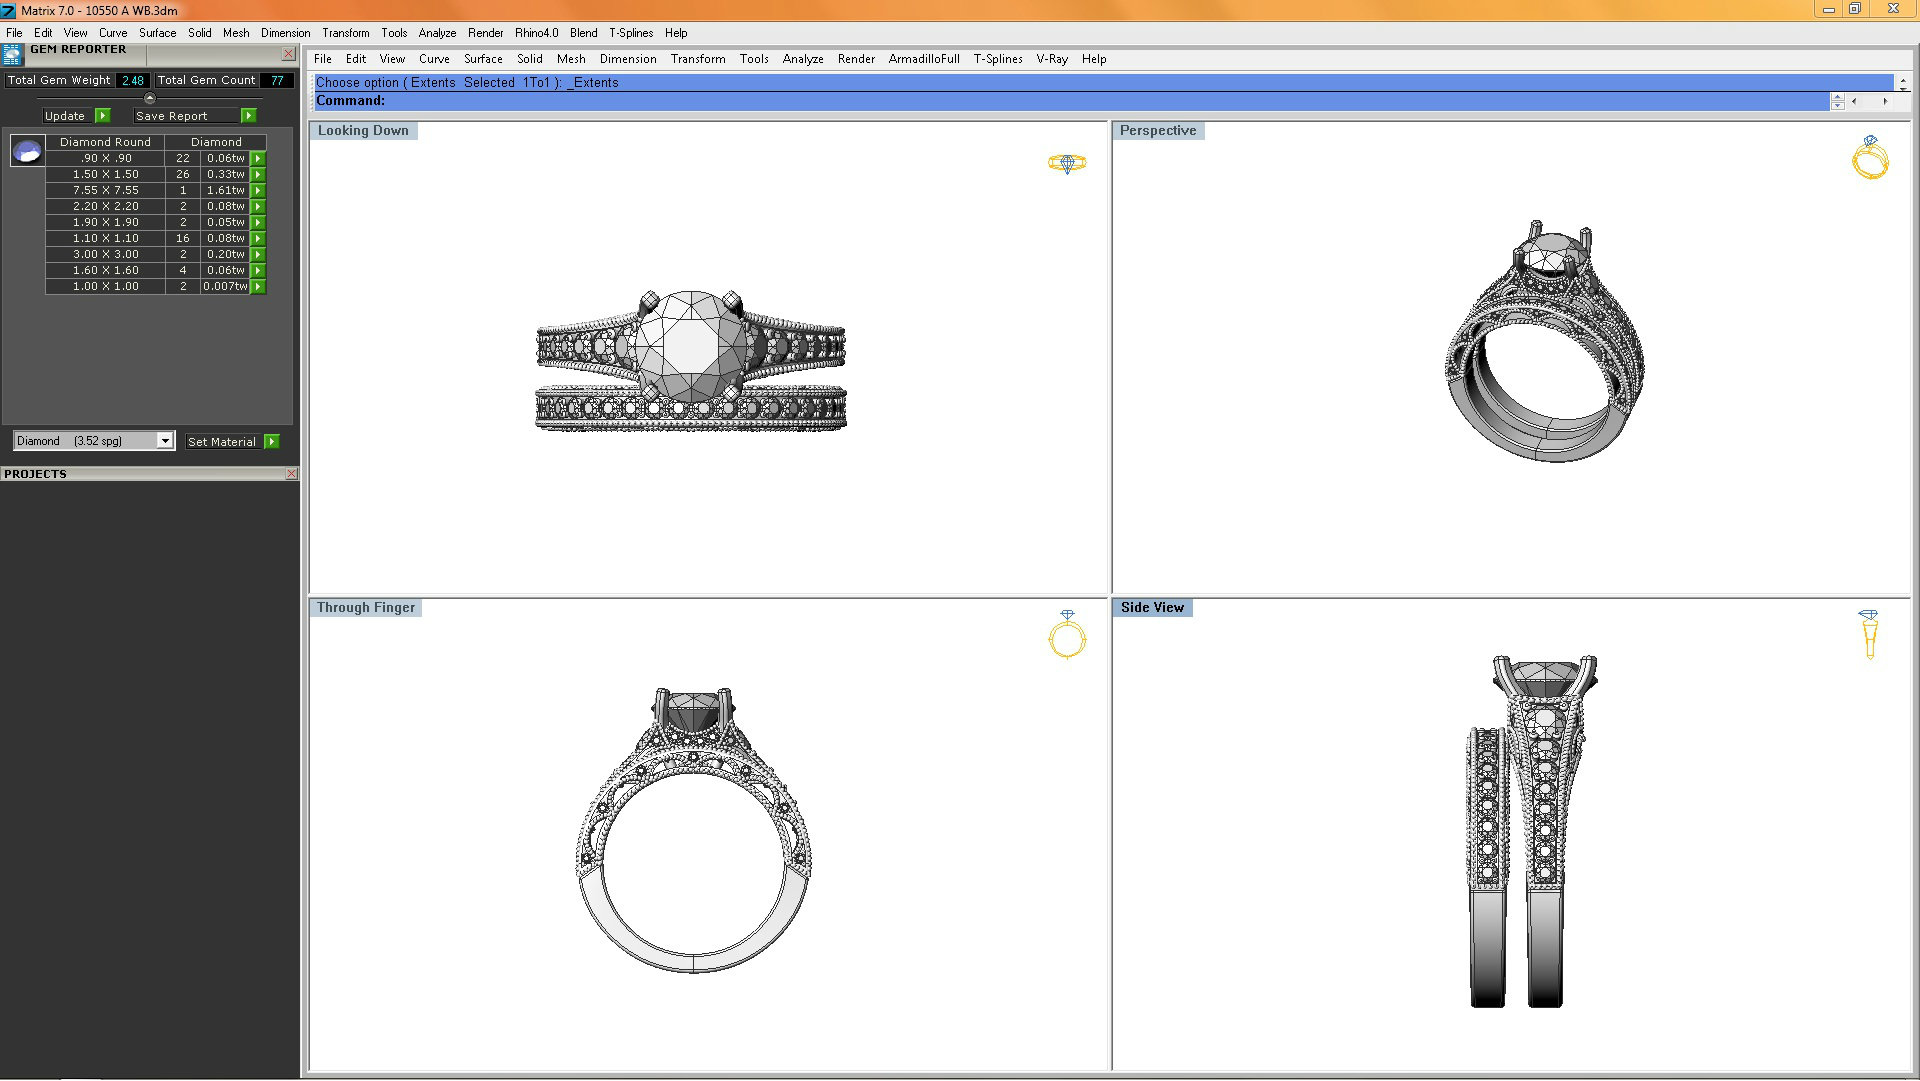Click the green arrow next to Update
The width and height of the screenshot is (1920, 1081).
tap(102, 116)
